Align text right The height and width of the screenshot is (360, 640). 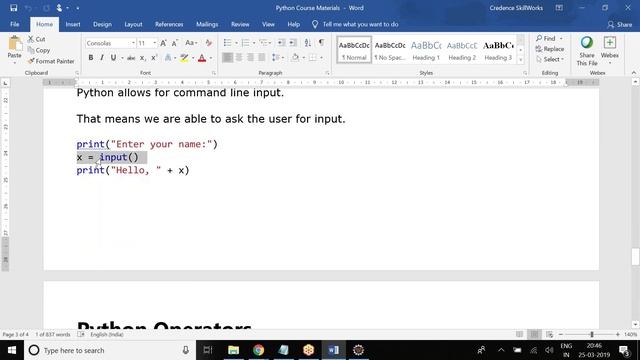pos(250,58)
